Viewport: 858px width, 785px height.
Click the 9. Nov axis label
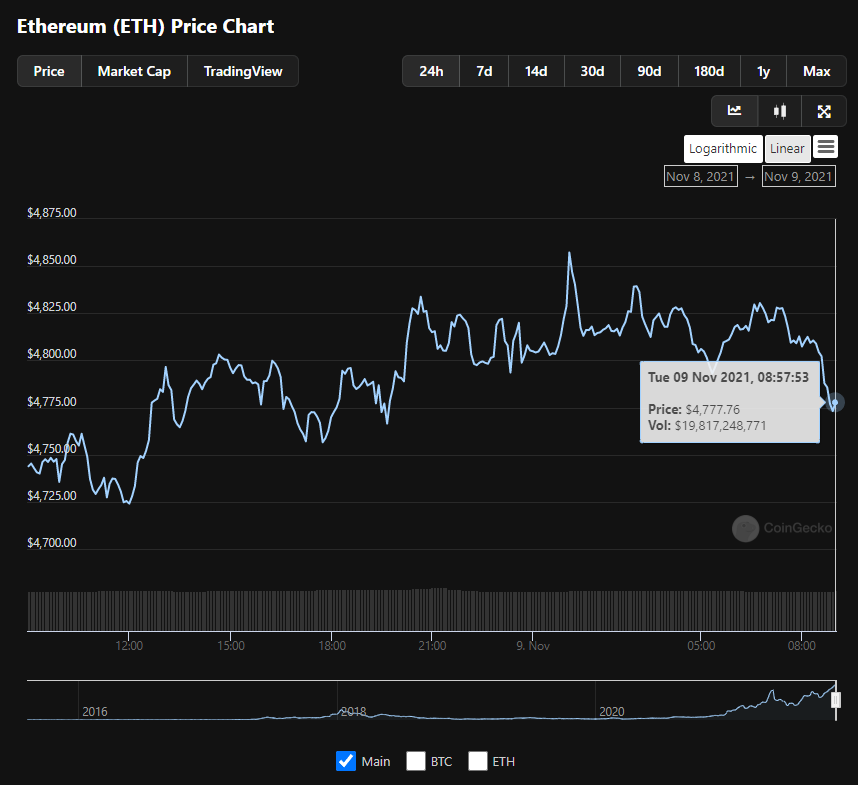[533, 646]
